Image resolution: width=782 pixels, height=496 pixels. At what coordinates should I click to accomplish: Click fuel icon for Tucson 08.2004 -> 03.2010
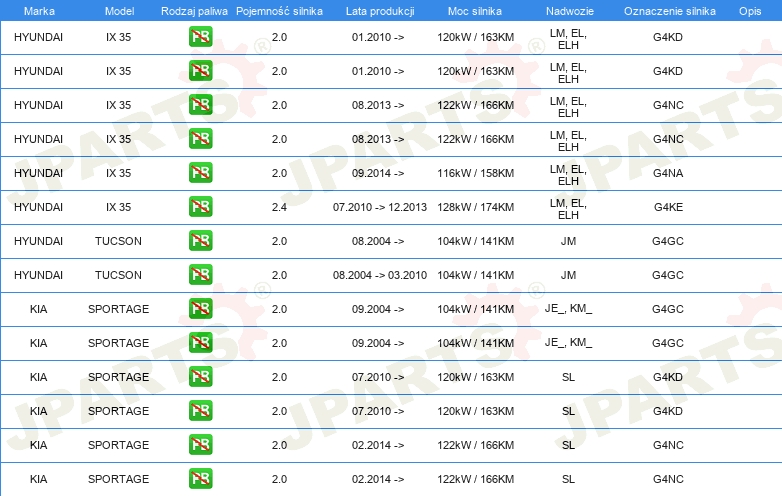pos(201,275)
